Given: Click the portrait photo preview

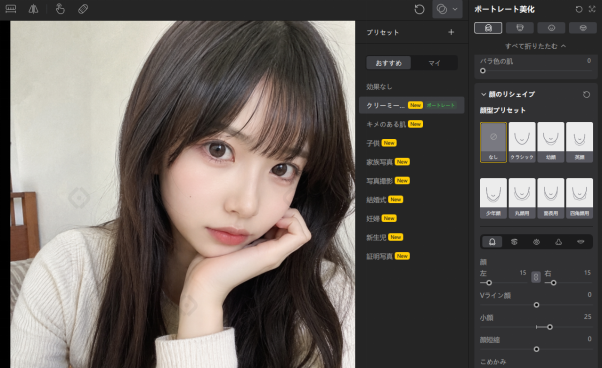Looking at the screenshot, I should pos(182,194).
